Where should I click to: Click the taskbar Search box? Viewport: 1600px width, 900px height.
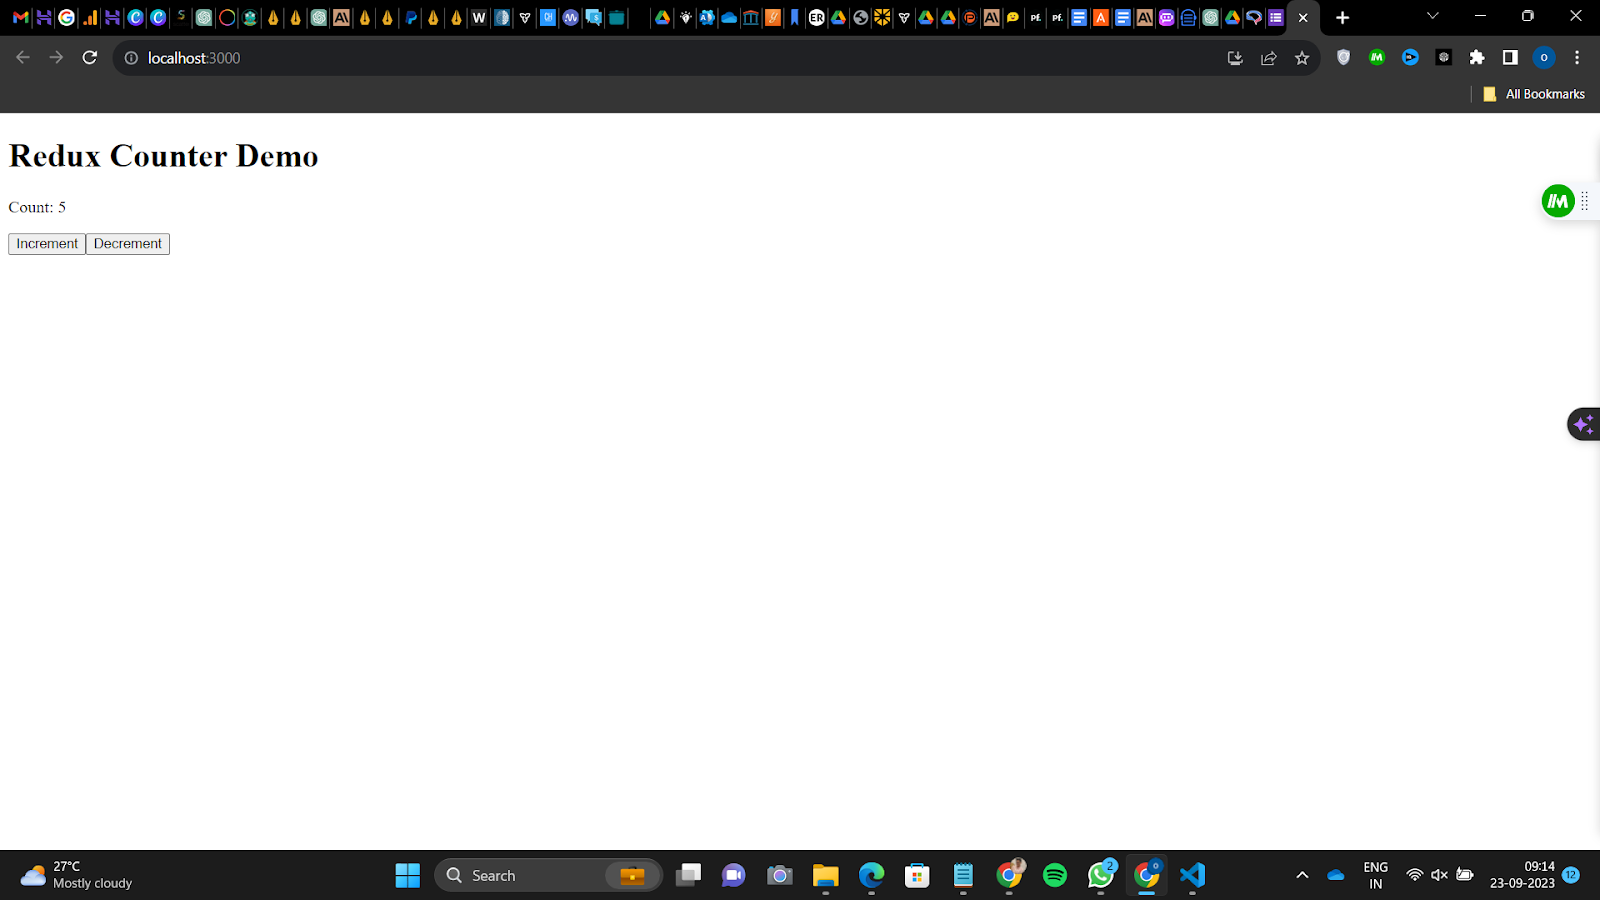click(548, 876)
